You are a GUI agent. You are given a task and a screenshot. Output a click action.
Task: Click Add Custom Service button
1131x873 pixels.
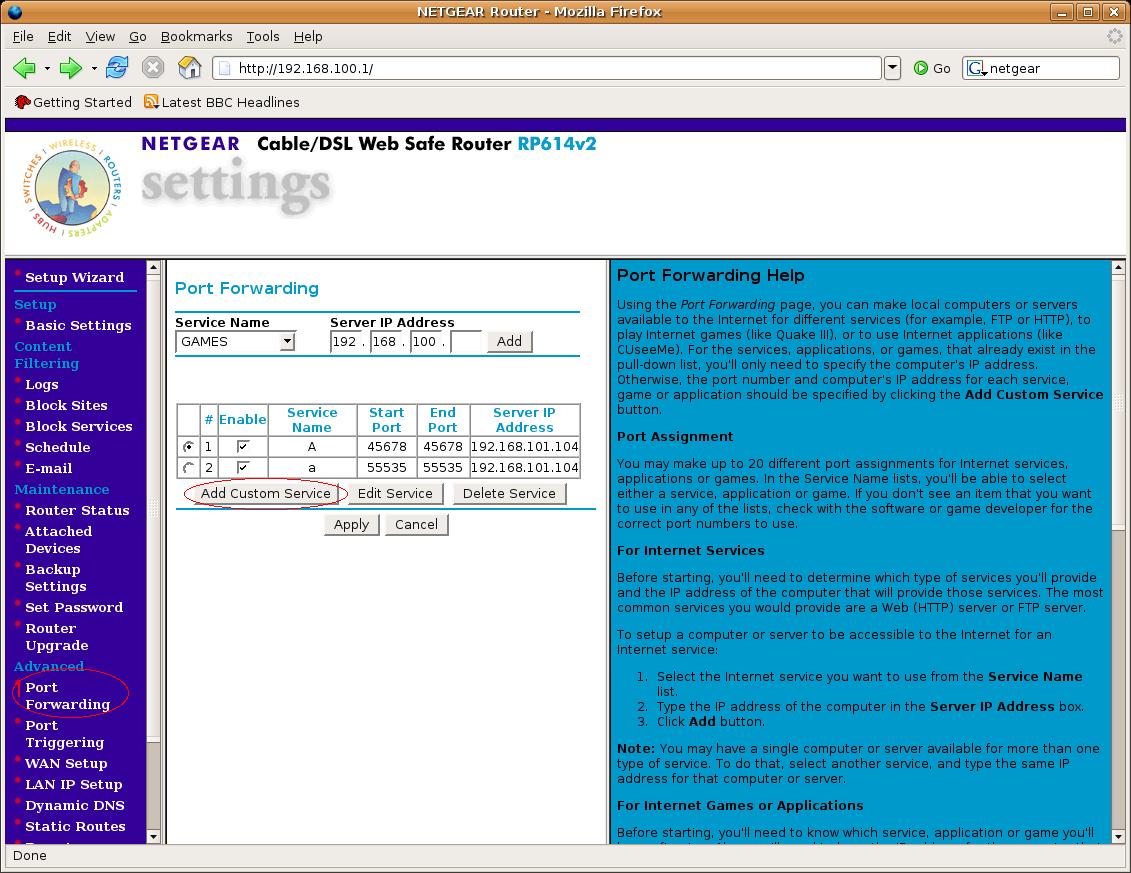tap(265, 493)
